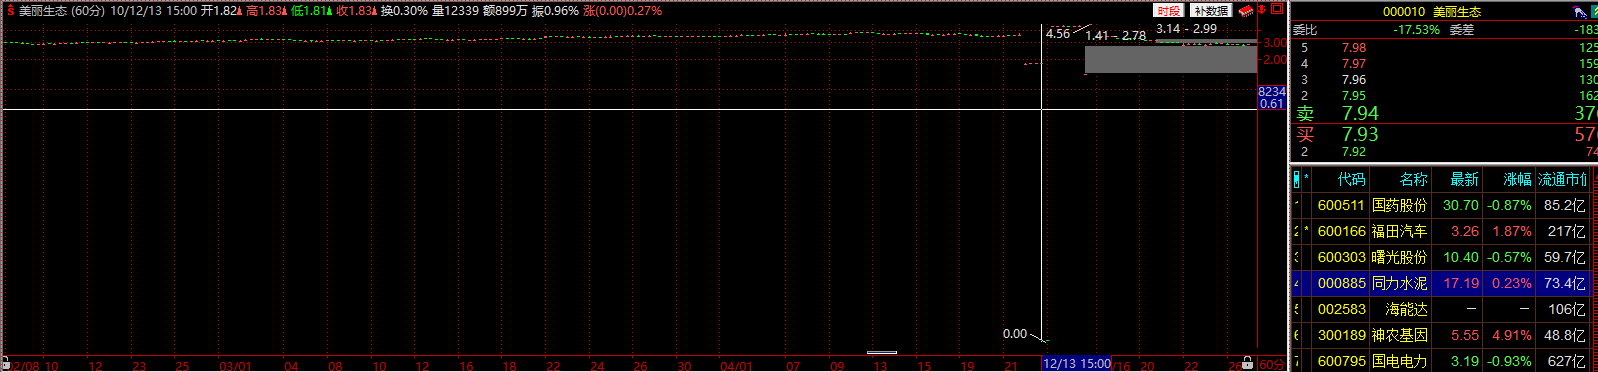Click the blue 8234 value tag on the price axis
The width and height of the screenshot is (1598, 372).
click(1271, 91)
